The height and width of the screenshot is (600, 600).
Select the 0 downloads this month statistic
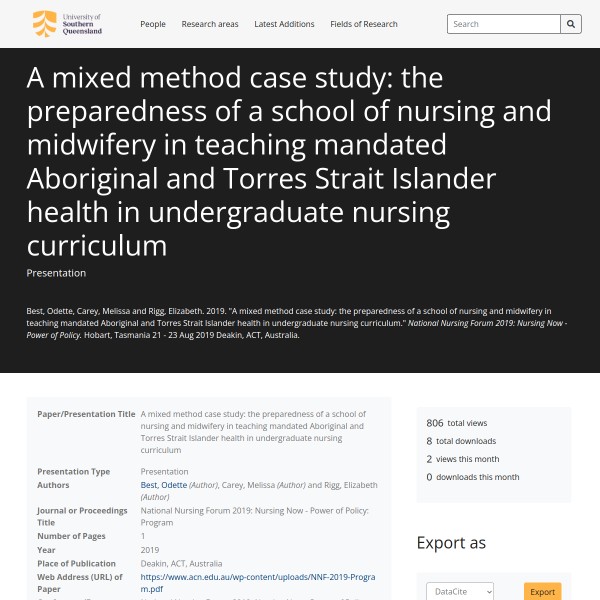[472, 477]
